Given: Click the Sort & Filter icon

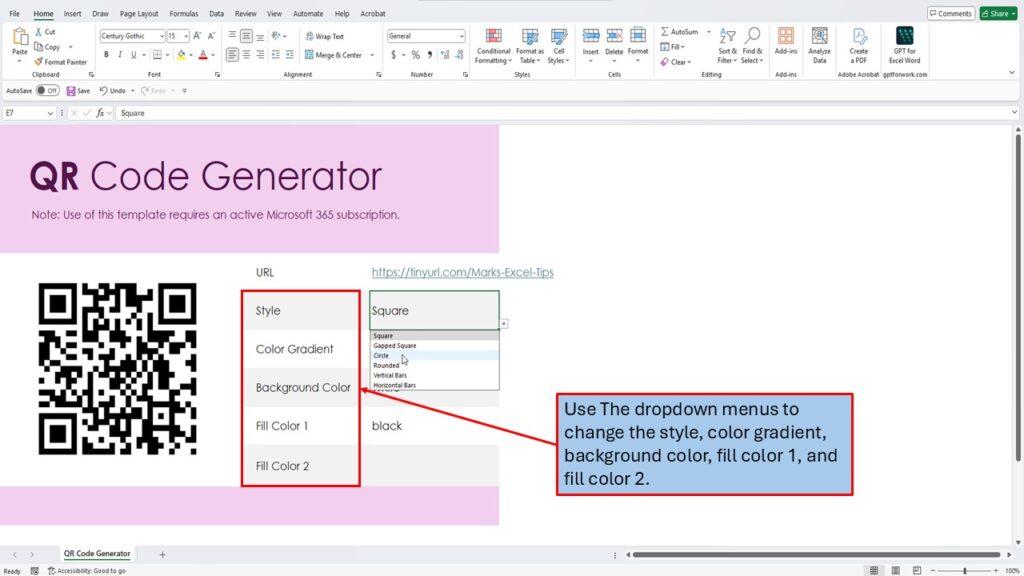Looking at the screenshot, I should point(727,45).
